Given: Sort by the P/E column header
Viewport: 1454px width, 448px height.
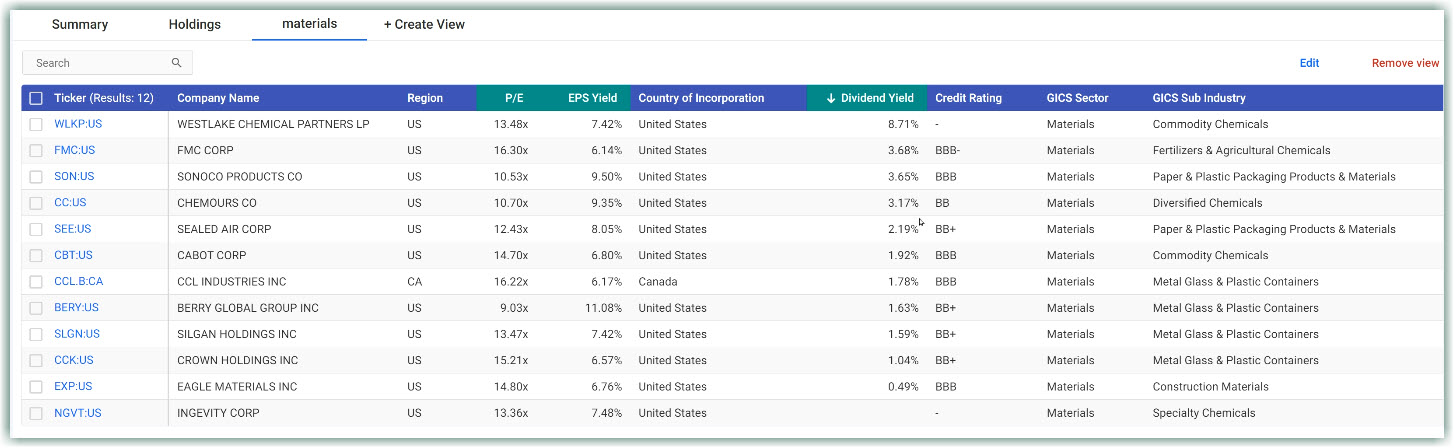Looking at the screenshot, I should pos(515,98).
